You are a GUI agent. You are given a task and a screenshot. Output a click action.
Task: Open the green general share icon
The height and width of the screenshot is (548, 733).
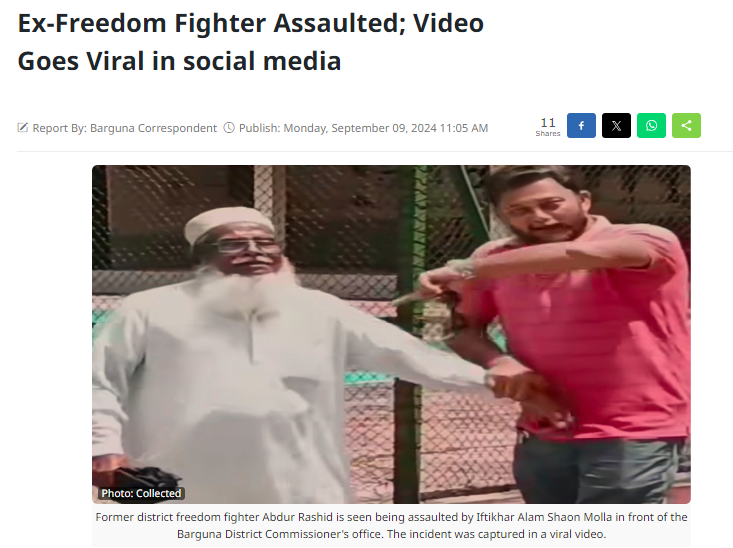686,125
